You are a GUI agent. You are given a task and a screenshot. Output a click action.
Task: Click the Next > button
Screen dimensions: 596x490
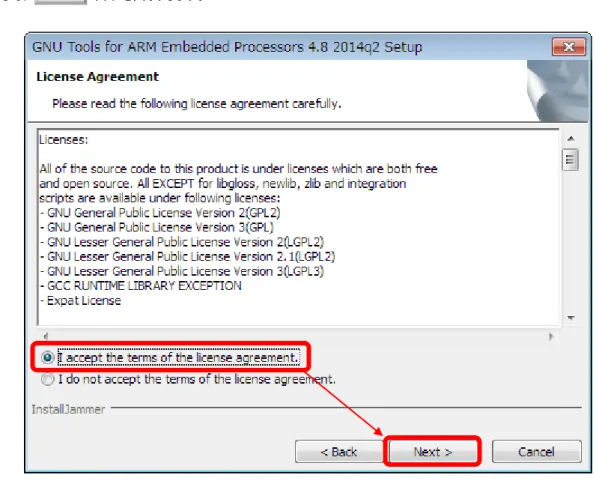[x=433, y=452]
